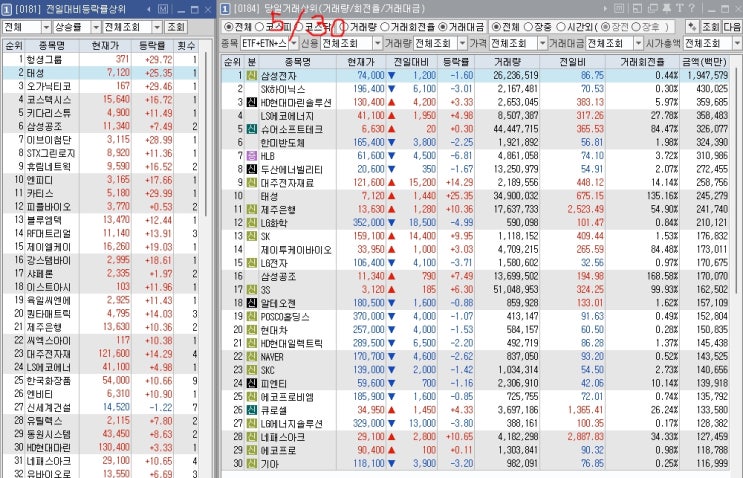This screenshot has height=478, width=743.
Task: Click 삼성공조 in the 0184 table
Action: [278, 276]
